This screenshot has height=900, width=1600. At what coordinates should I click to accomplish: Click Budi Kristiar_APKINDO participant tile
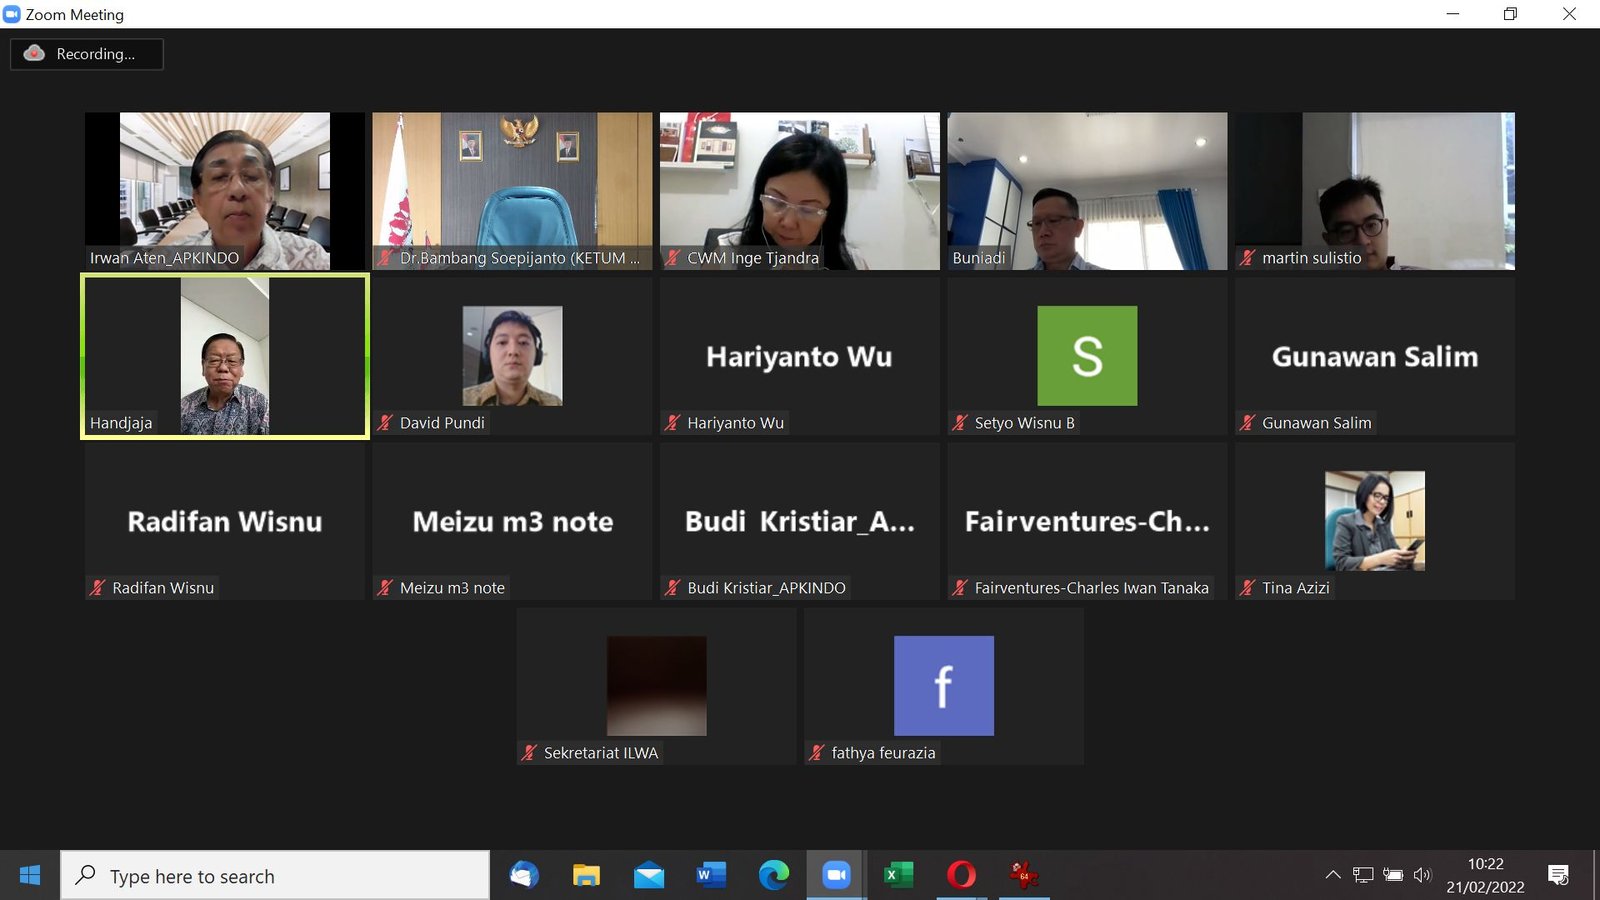click(x=800, y=521)
